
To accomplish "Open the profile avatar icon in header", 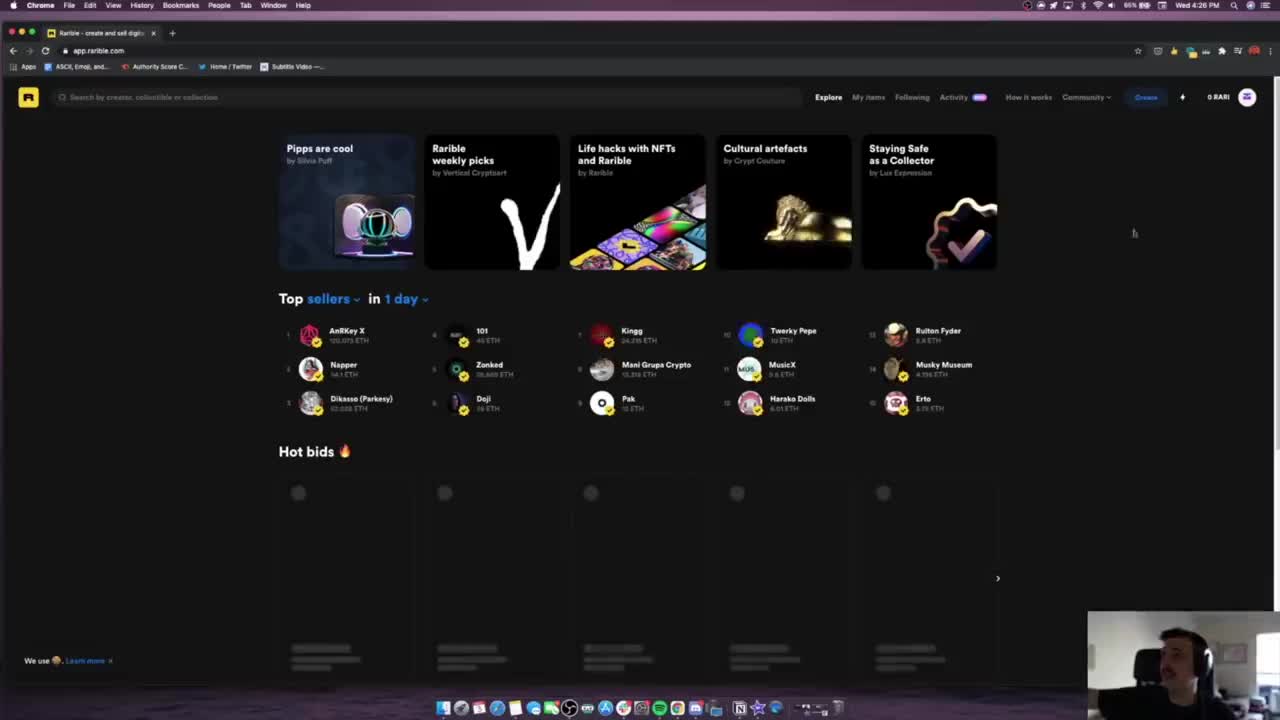I will (1247, 97).
